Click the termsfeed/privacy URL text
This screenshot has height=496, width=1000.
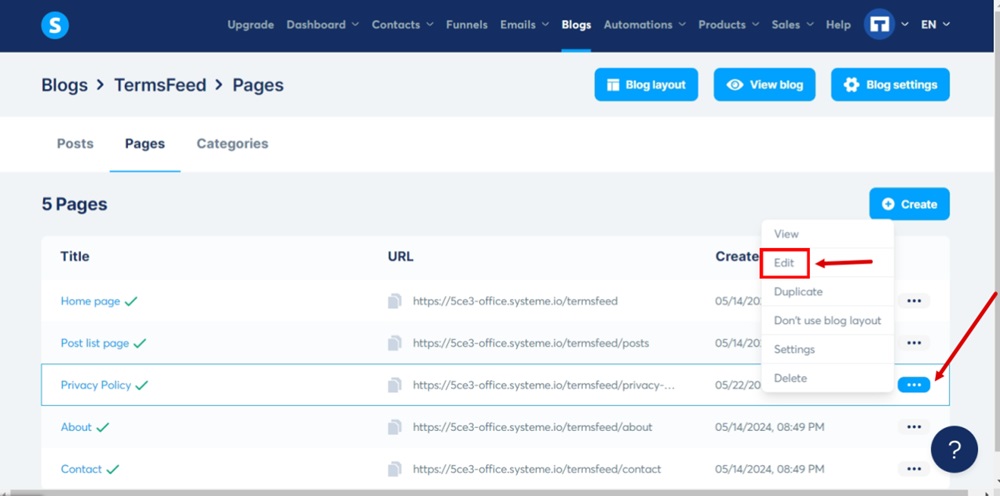pos(543,385)
